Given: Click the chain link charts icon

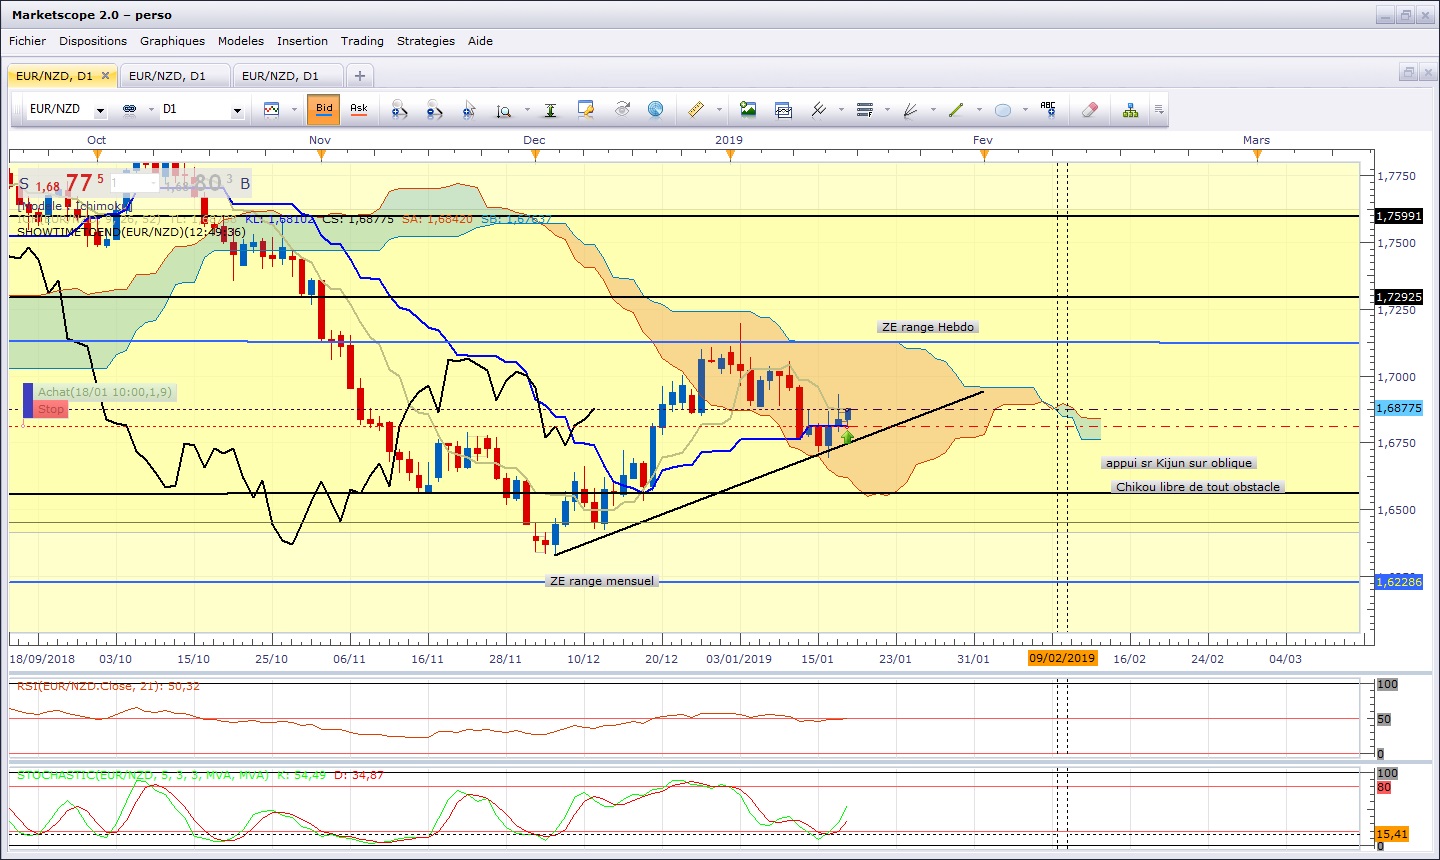Looking at the screenshot, I should 129,109.
